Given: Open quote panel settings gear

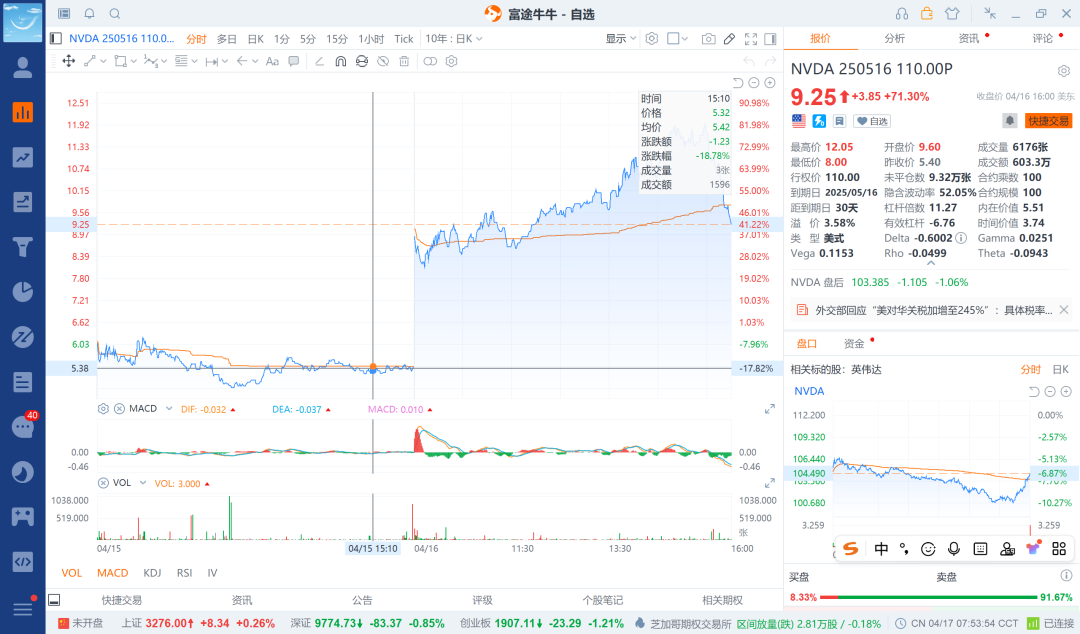Looking at the screenshot, I should [1063, 70].
